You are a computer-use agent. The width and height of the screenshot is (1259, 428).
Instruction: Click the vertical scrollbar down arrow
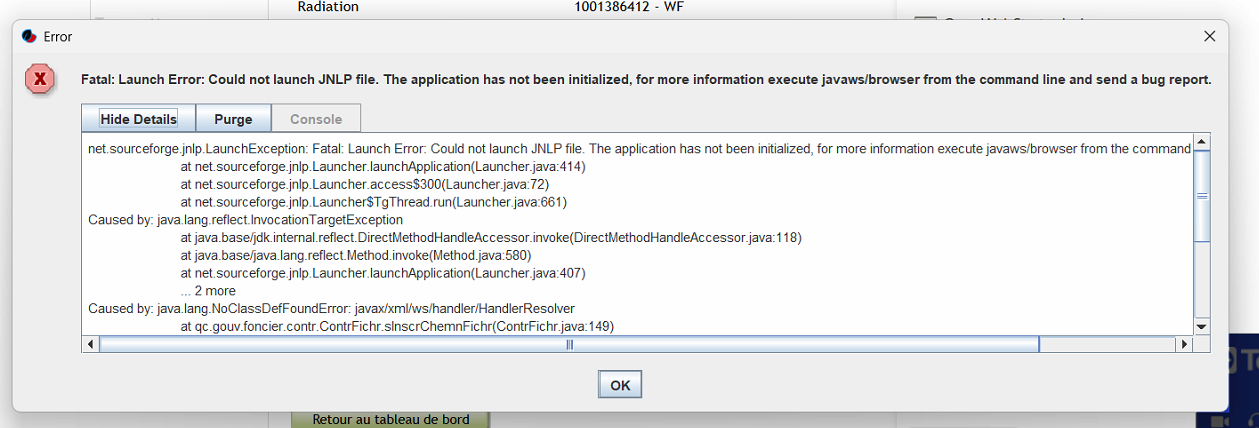click(x=1202, y=326)
